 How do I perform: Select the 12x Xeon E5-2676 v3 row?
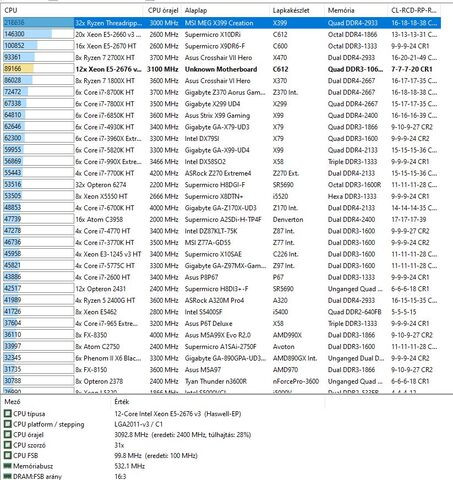pyautogui.click(x=222, y=69)
